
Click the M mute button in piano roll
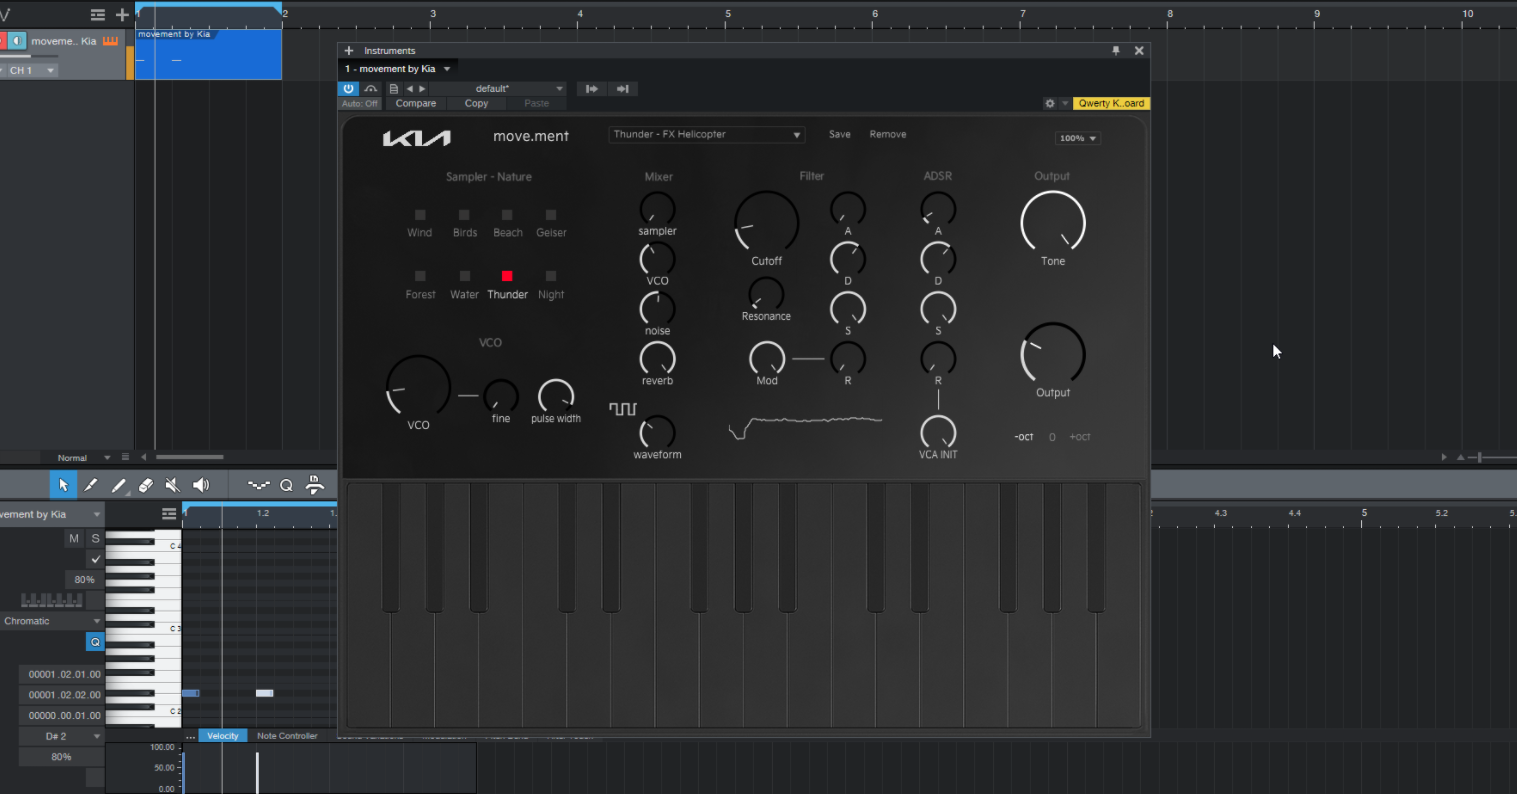74,538
